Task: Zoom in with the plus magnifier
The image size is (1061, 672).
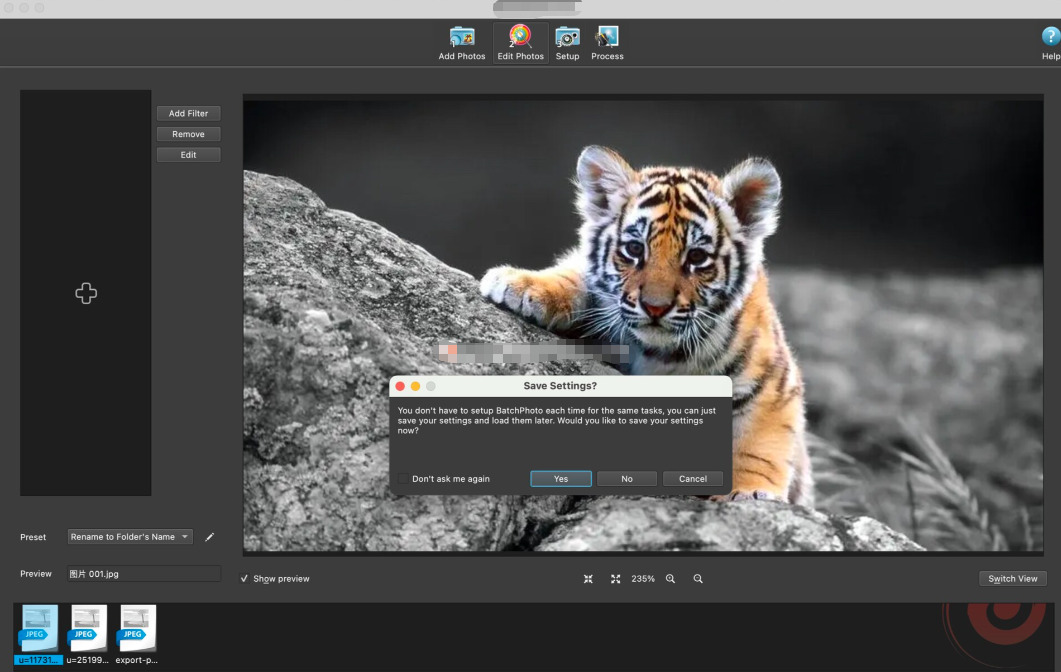Action: pos(670,579)
